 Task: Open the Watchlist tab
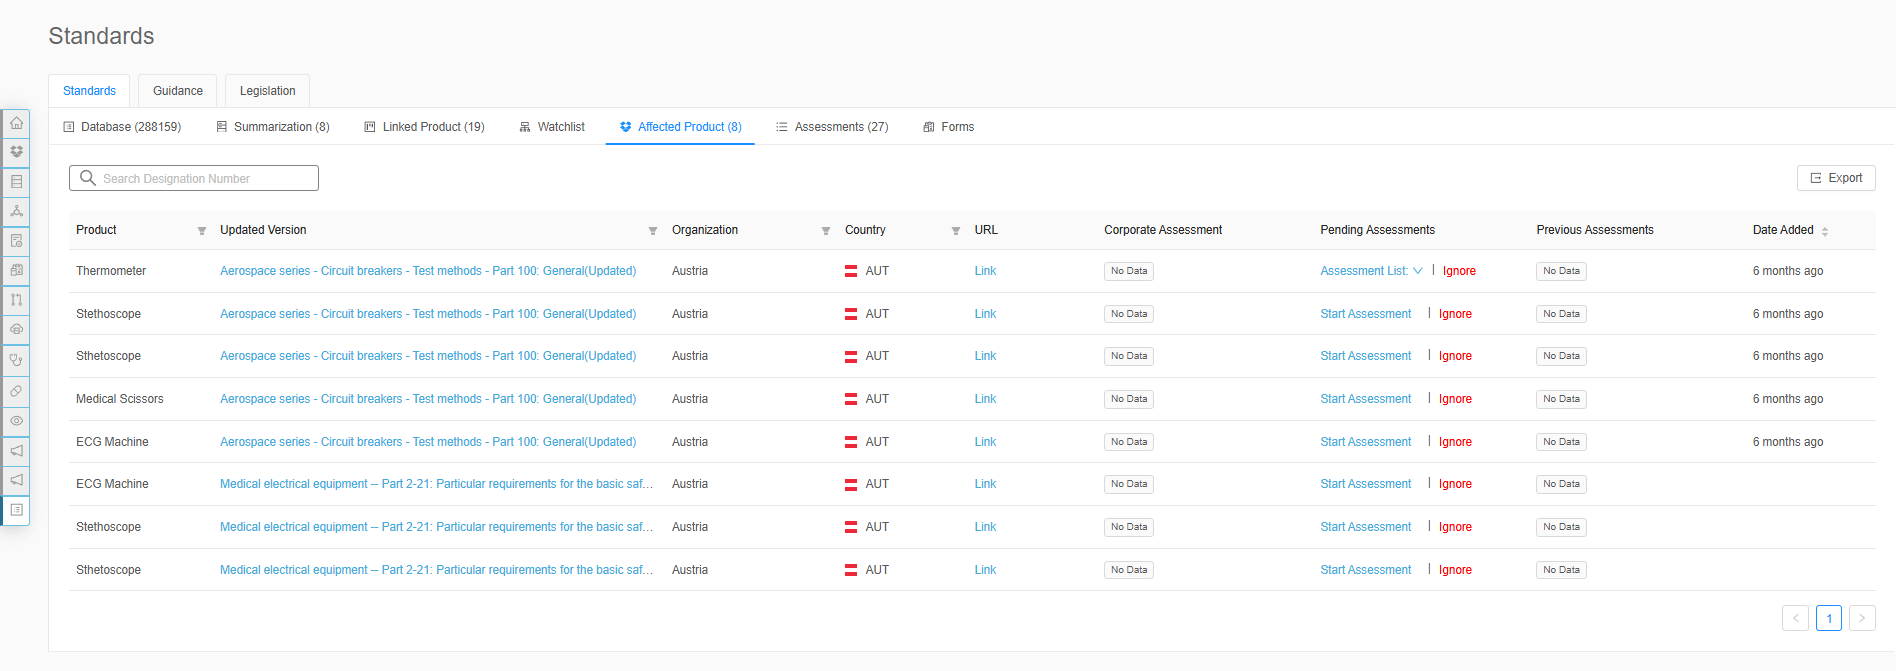(x=552, y=127)
